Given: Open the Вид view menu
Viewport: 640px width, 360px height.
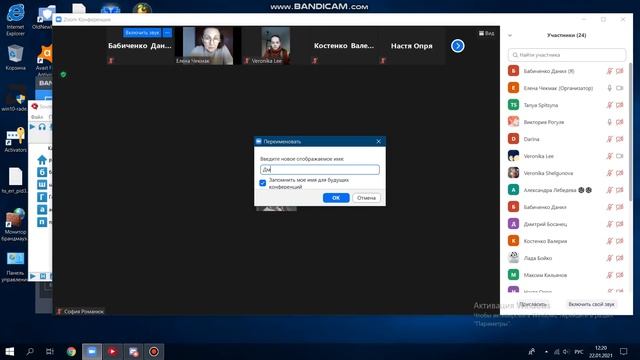Looking at the screenshot, I should [x=487, y=33].
